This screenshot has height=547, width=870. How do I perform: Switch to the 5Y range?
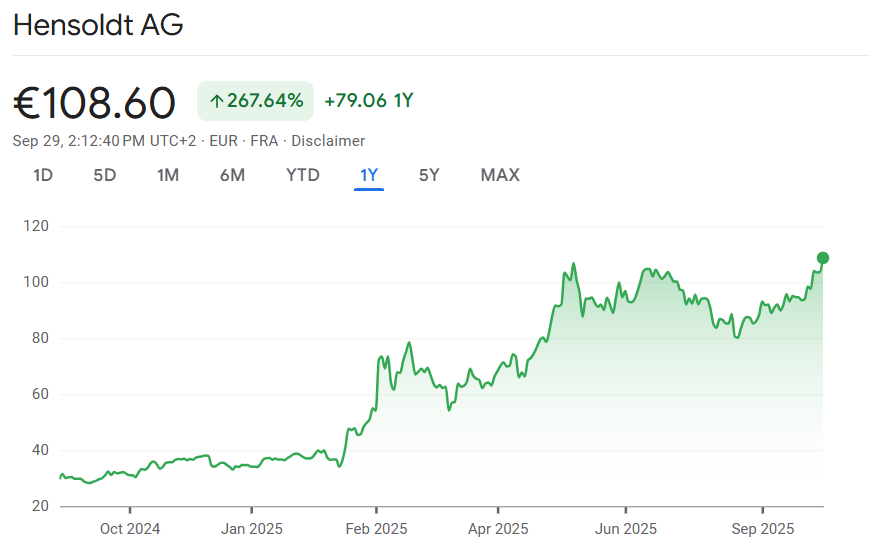(429, 175)
